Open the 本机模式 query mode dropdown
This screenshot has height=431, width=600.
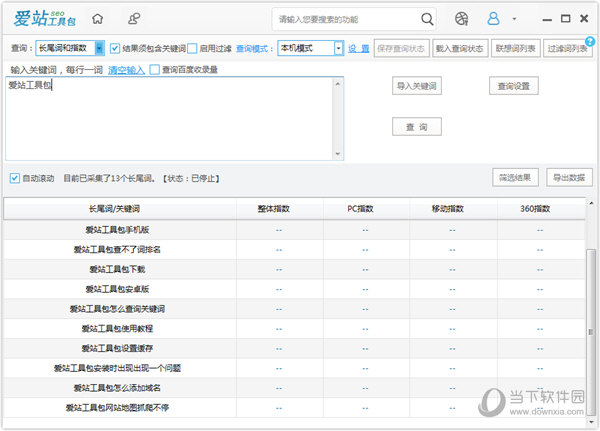click(310, 48)
